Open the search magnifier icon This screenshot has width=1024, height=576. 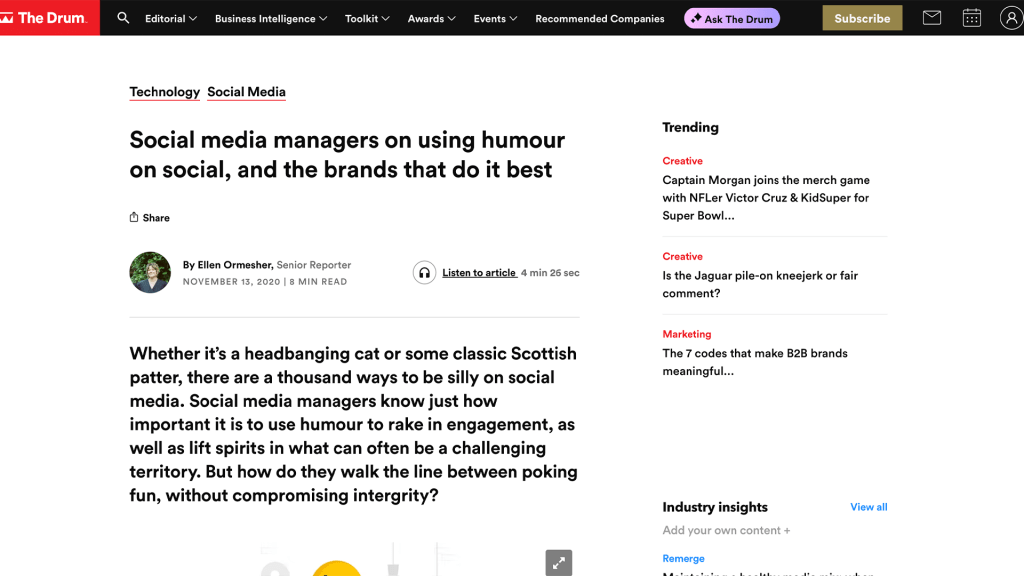click(123, 18)
